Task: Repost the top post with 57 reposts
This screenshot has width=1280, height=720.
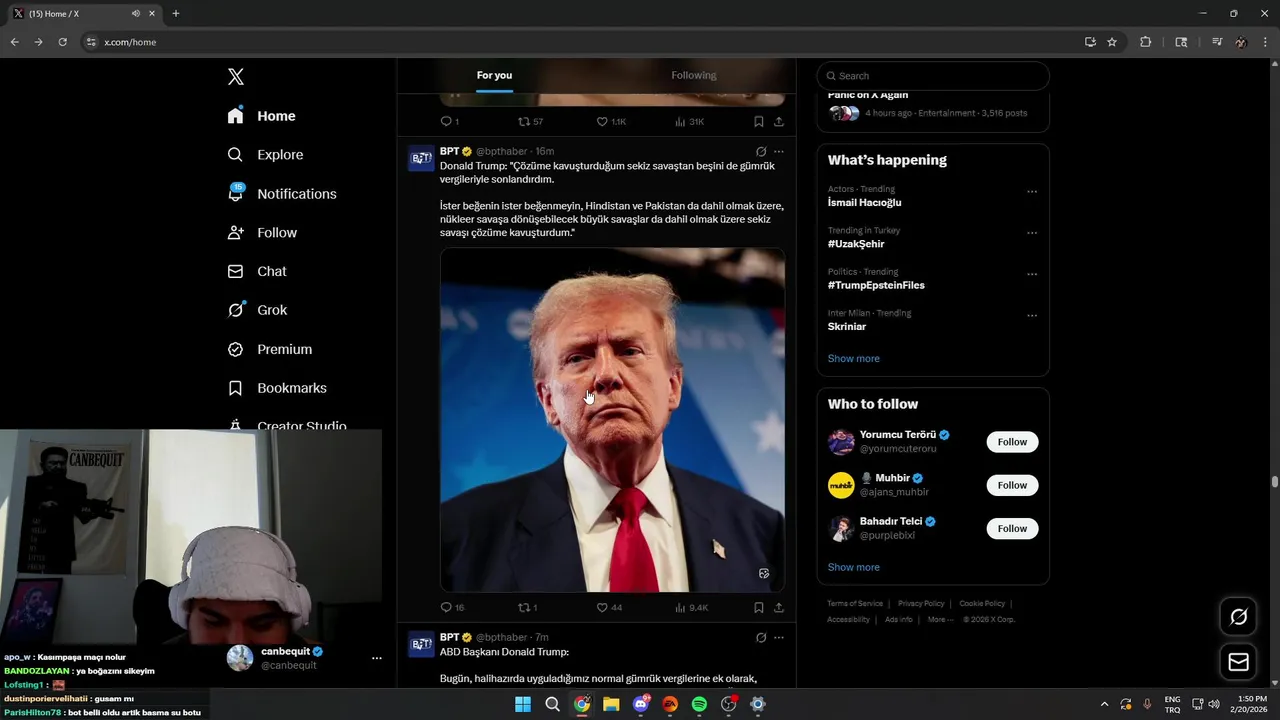Action: [x=530, y=121]
